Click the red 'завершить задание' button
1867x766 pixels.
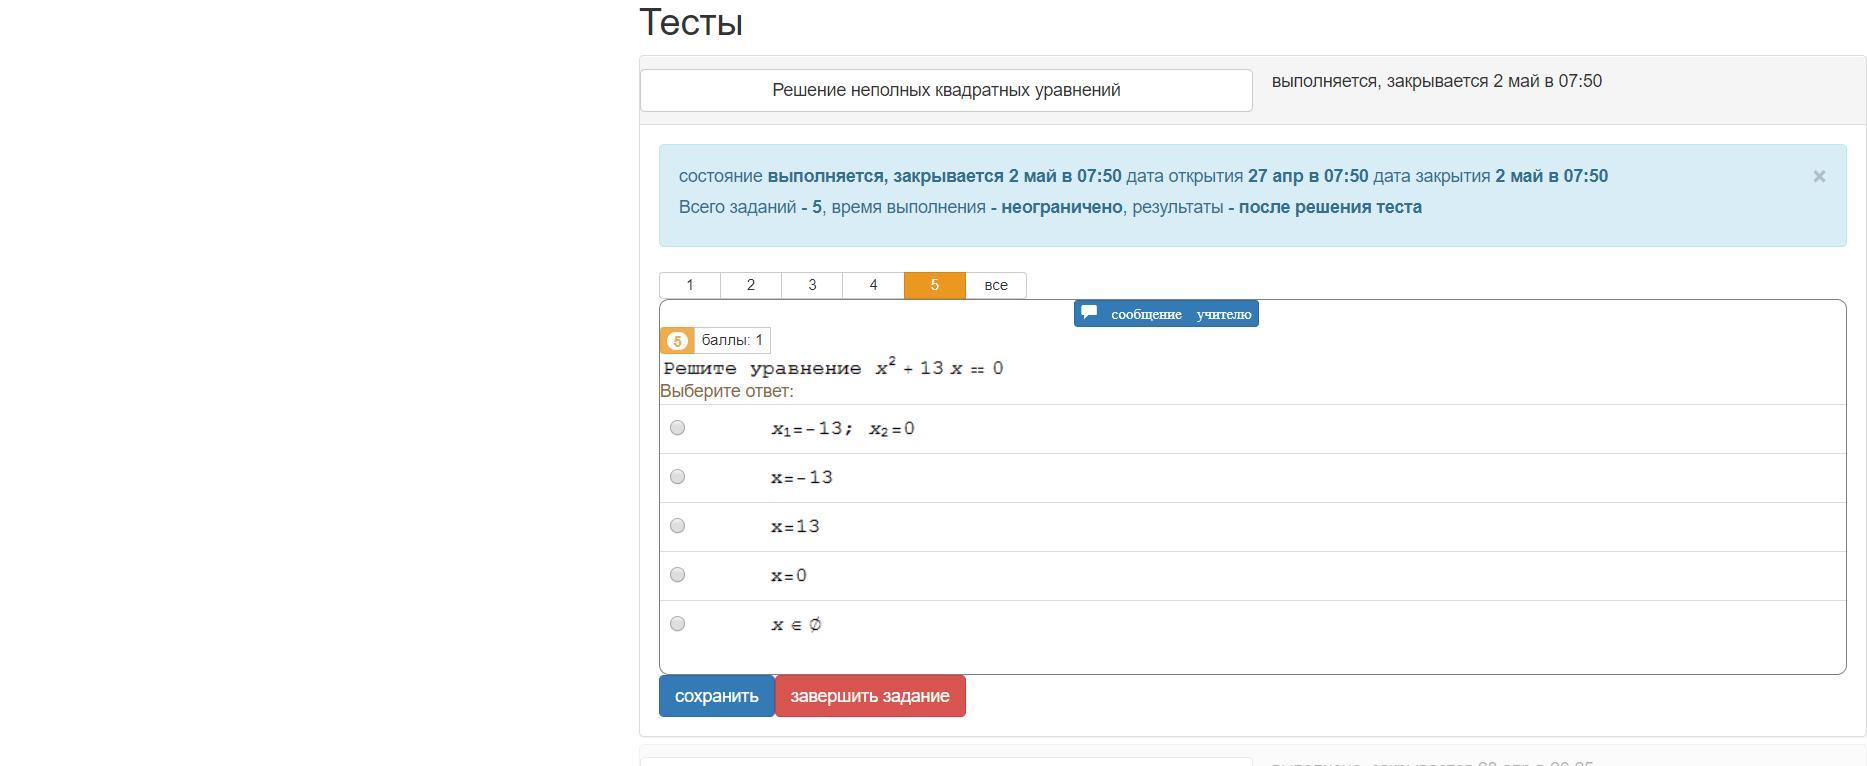[x=870, y=696]
